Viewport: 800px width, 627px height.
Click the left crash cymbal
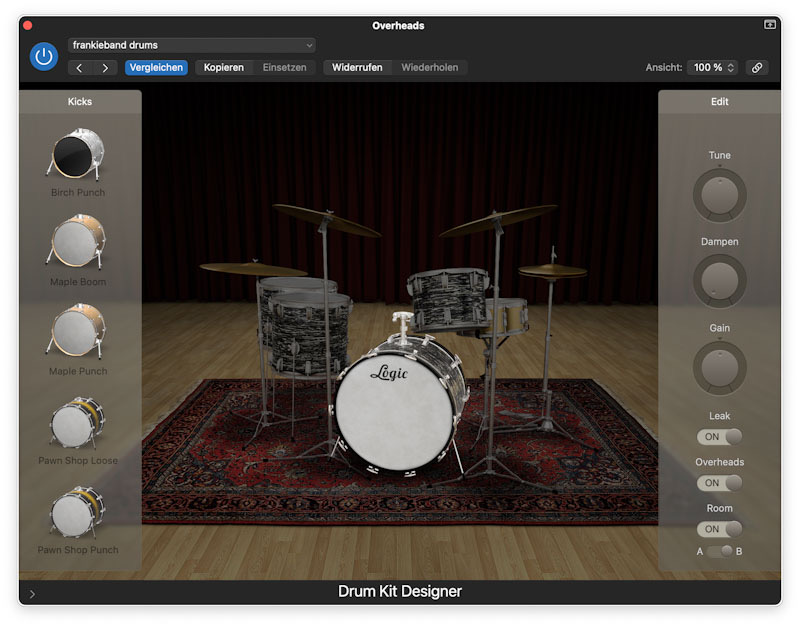point(327,220)
